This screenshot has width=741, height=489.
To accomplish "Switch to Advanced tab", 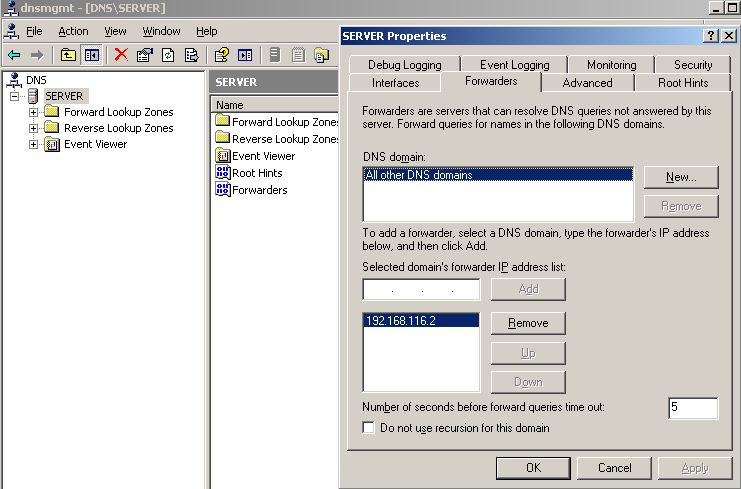I will 587,83.
